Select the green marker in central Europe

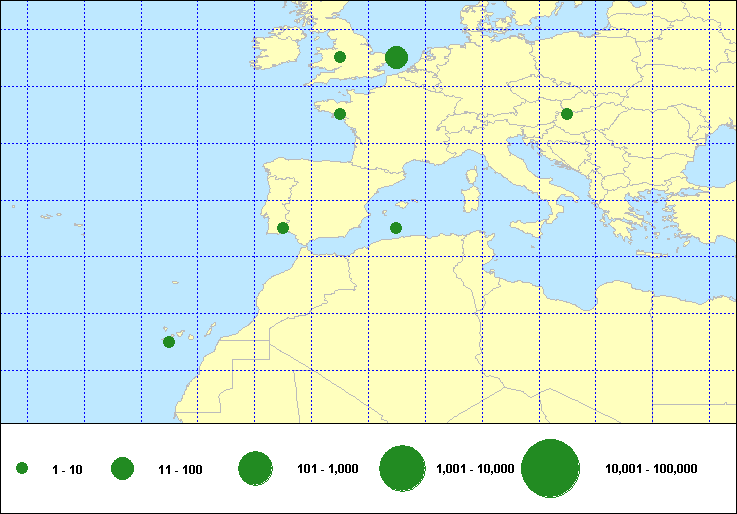coord(567,114)
